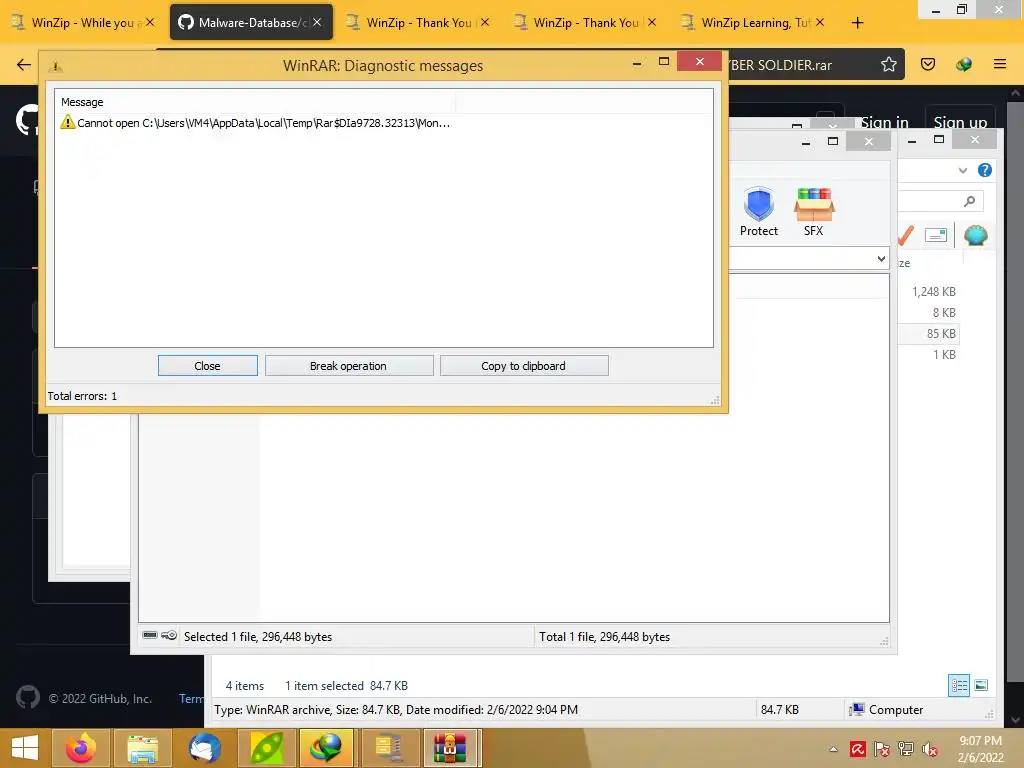Open Thunderbird from the taskbar

click(204, 748)
